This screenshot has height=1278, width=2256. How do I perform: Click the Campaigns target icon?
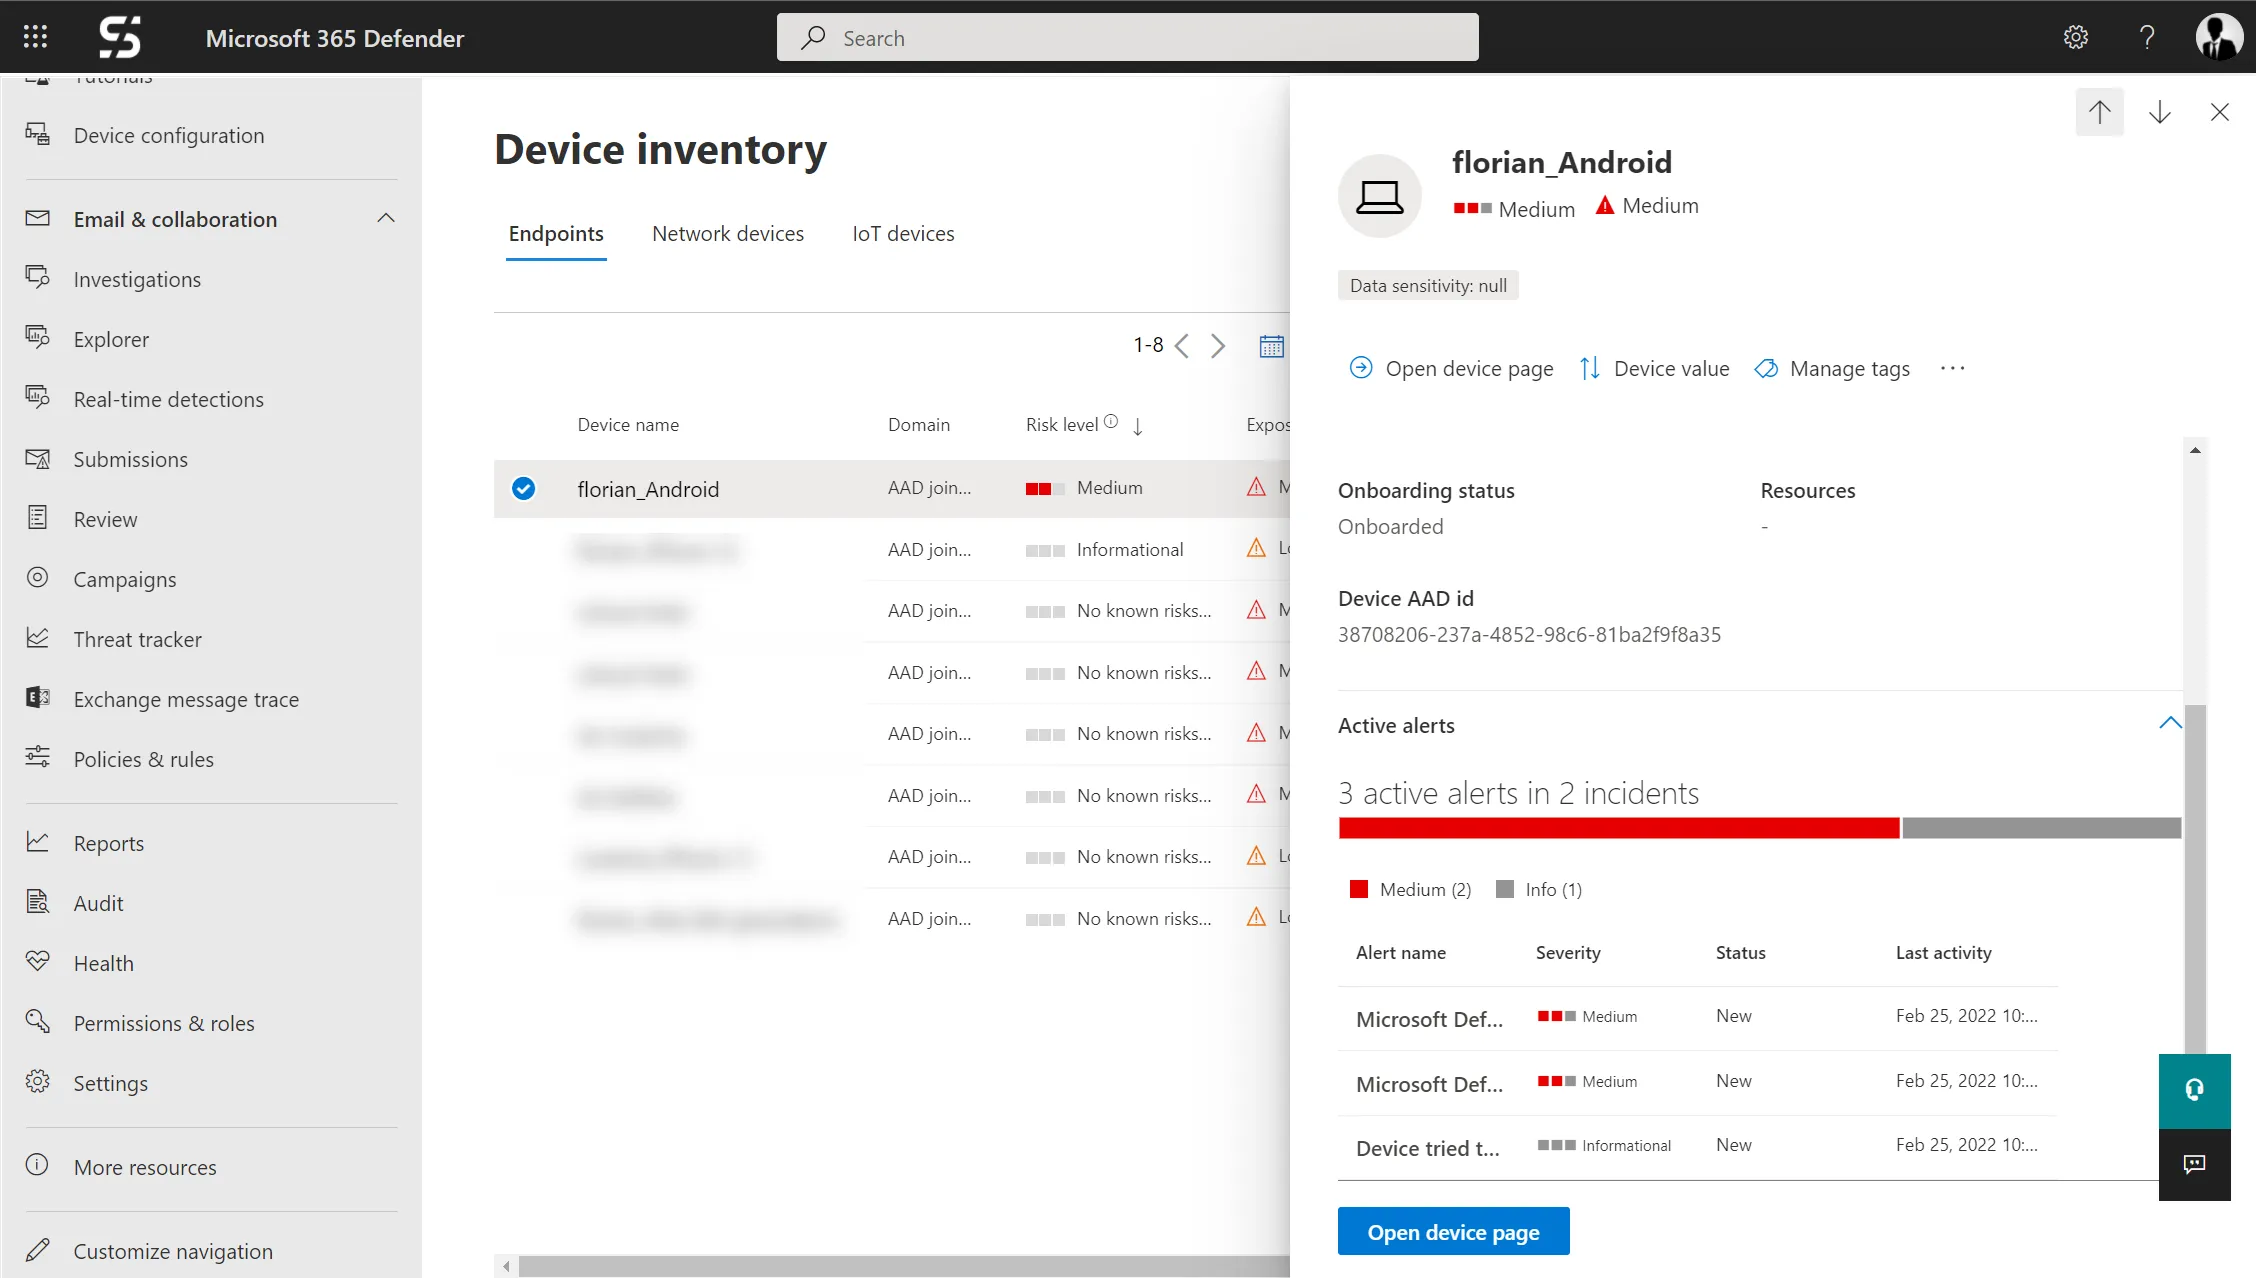click(x=38, y=578)
